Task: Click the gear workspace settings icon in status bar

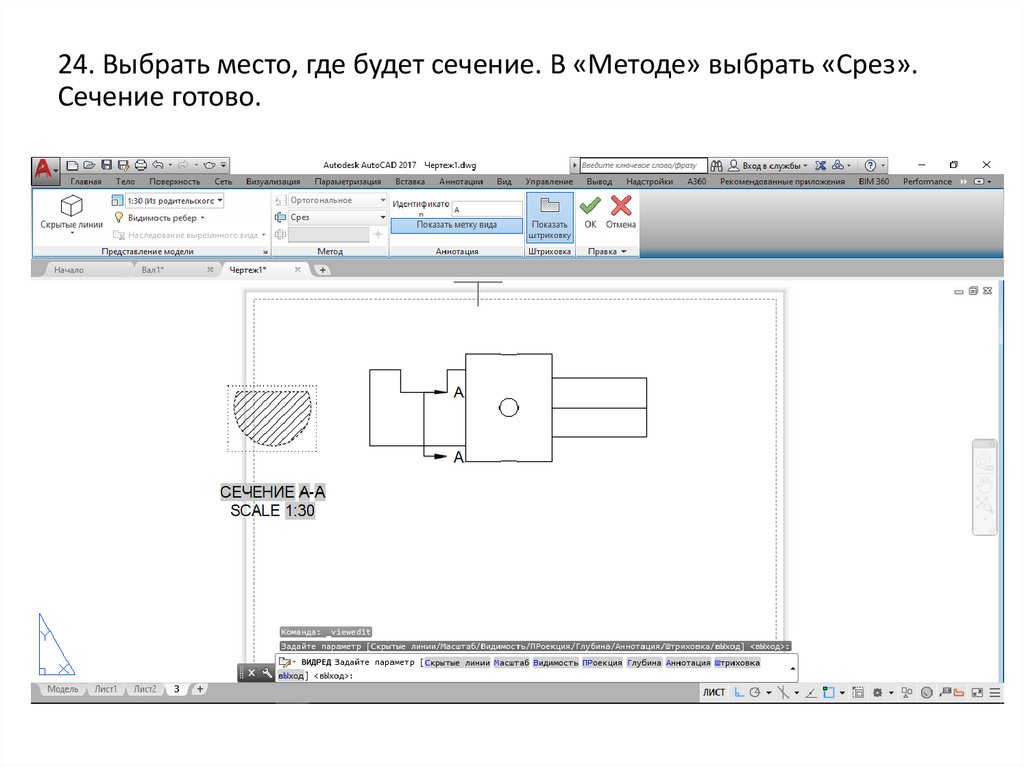Action: (x=877, y=693)
